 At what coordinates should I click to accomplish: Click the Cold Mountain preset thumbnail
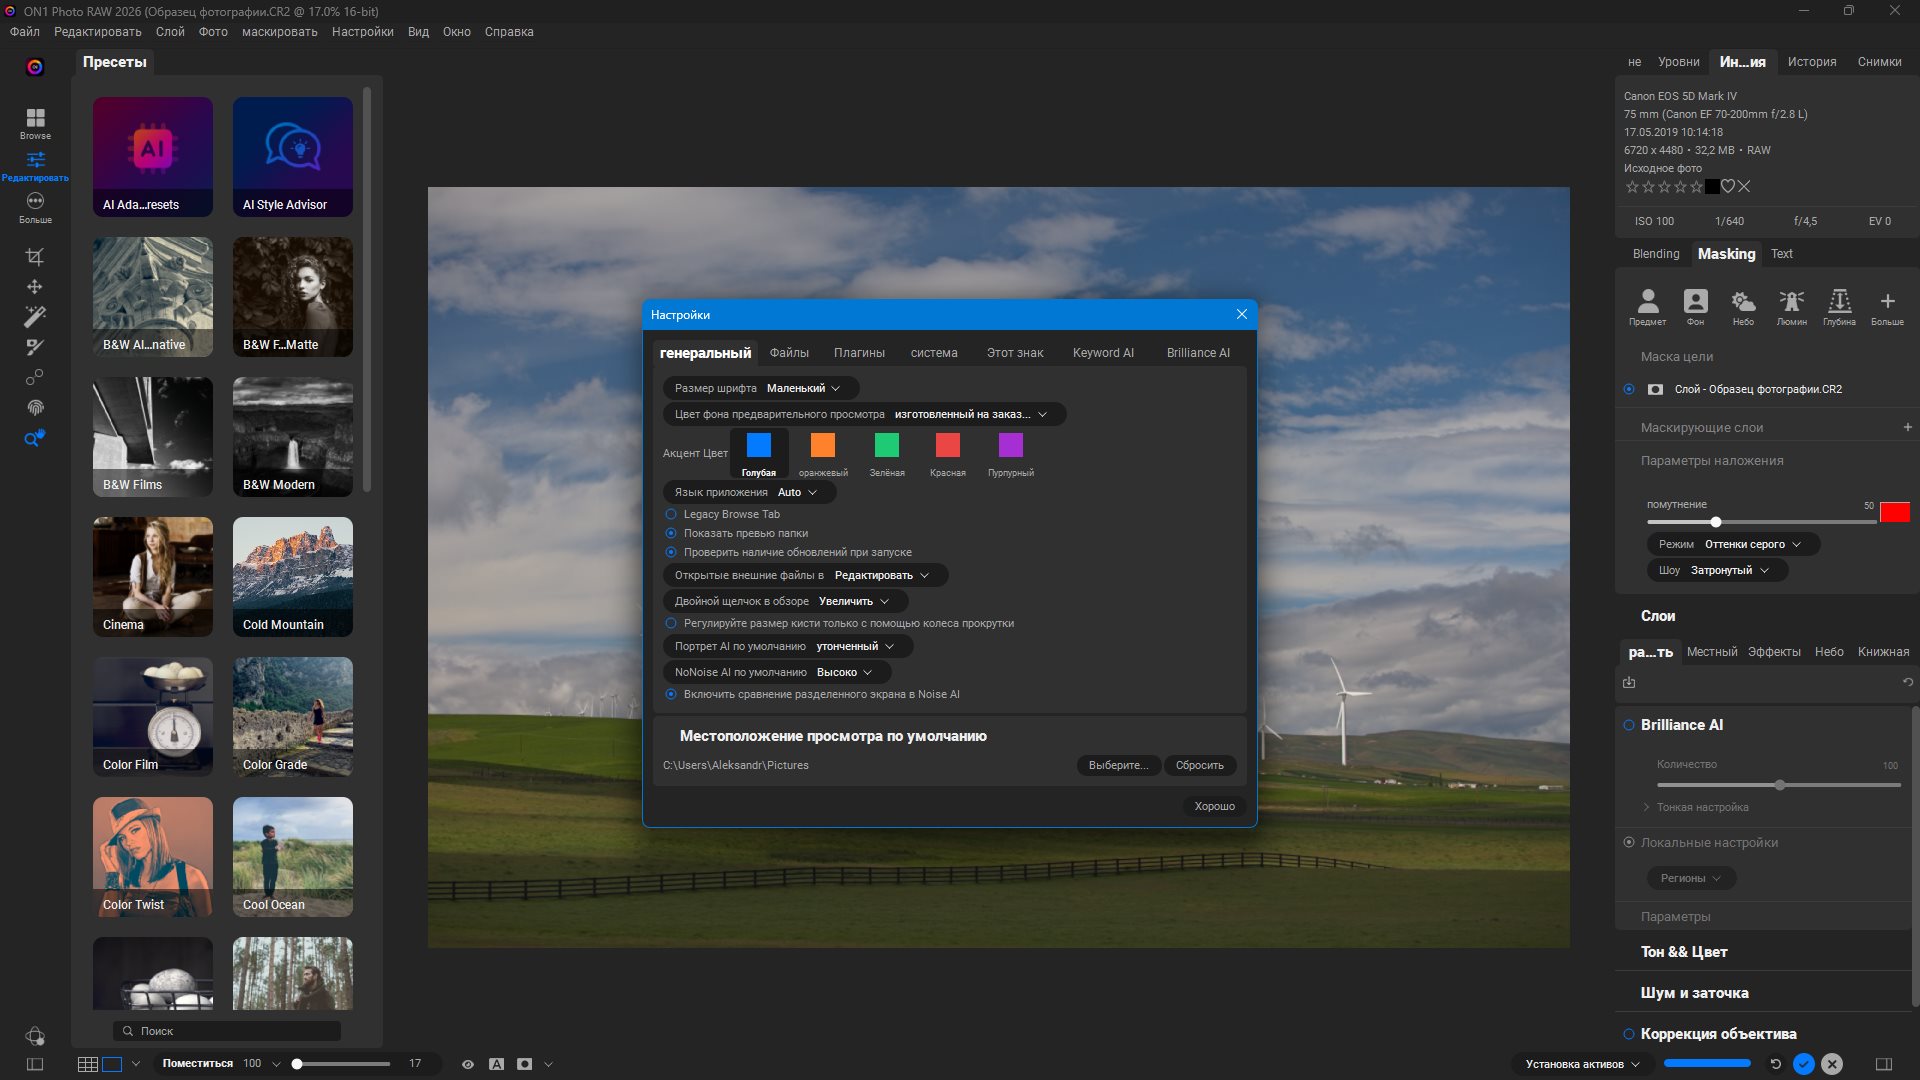(x=292, y=576)
